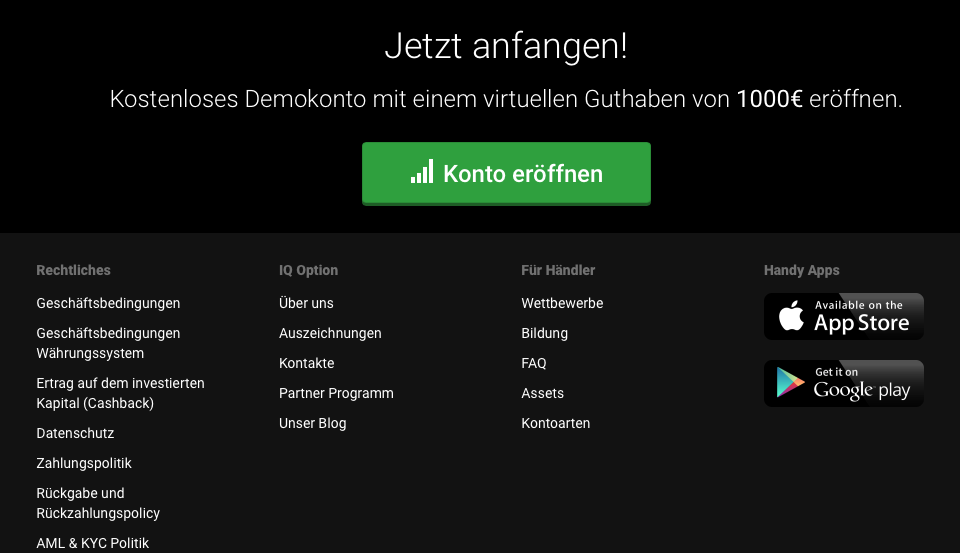Viewport: 960px width, 553px height.
Task: Open the Wettbewerbe link
Action: tap(562, 303)
